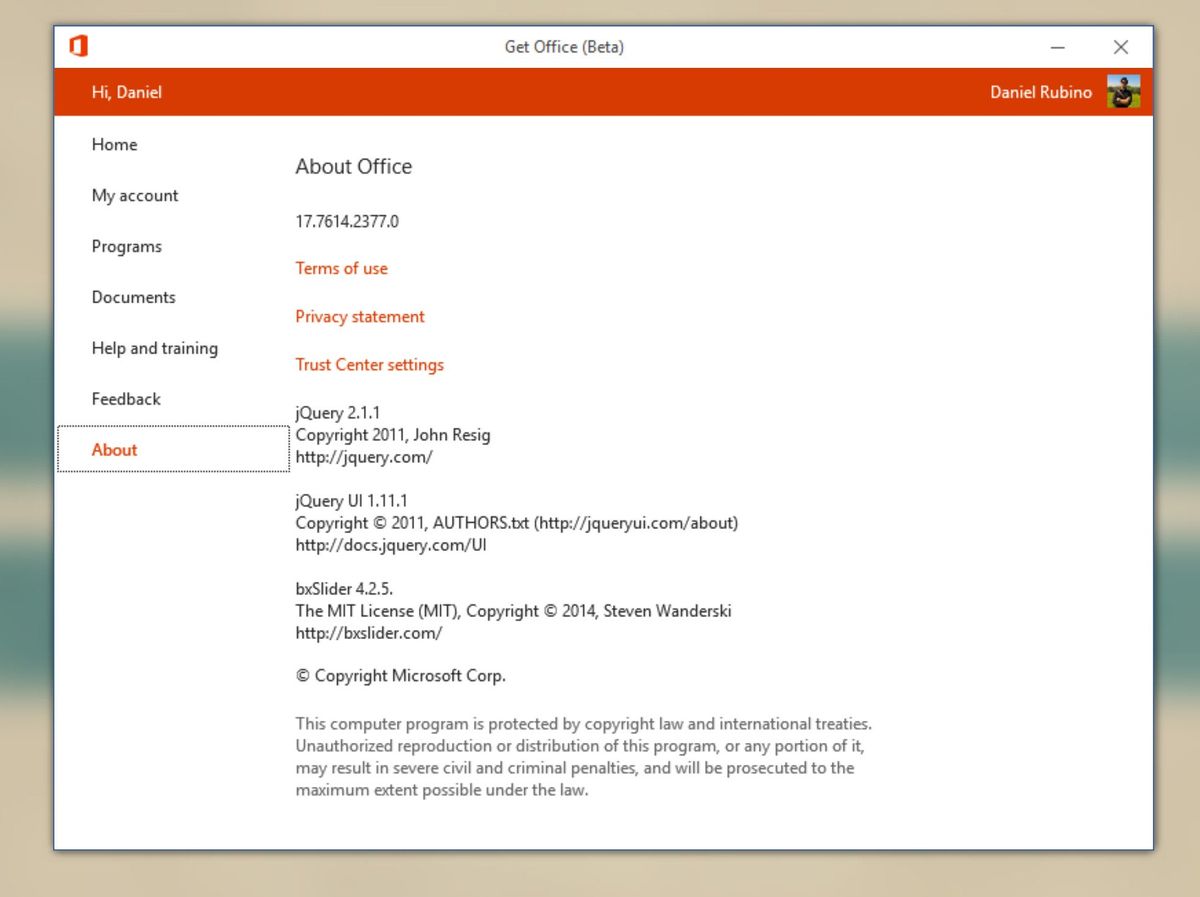Image resolution: width=1200 pixels, height=897 pixels.
Task: Click the http://bxslider.com/ address text
Action: [x=368, y=633]
